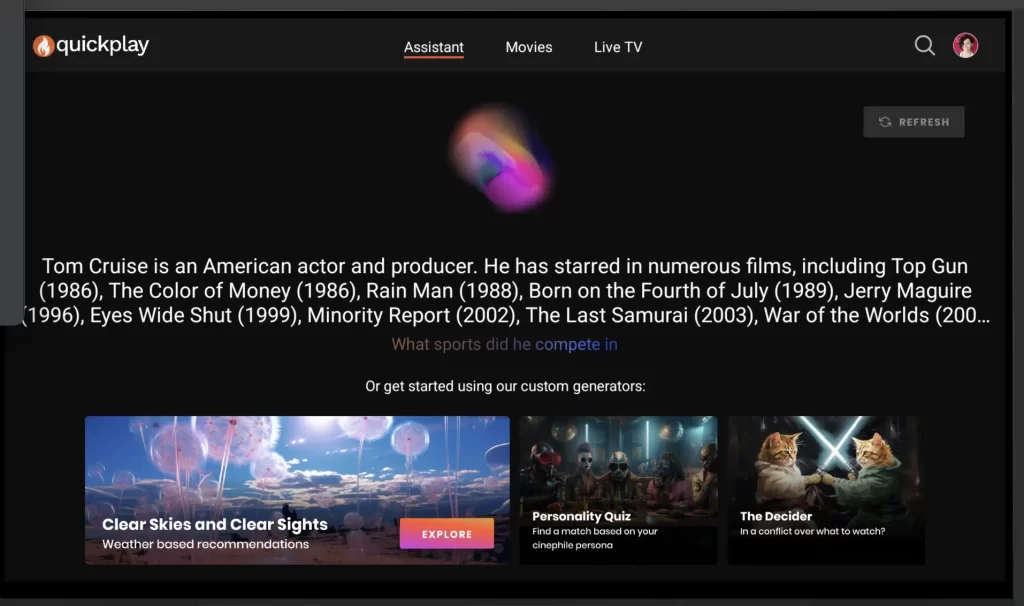Select the 'What sports did he compete in' prompt
This screenshot has height=606, width=1024.
tap(504, 344)
